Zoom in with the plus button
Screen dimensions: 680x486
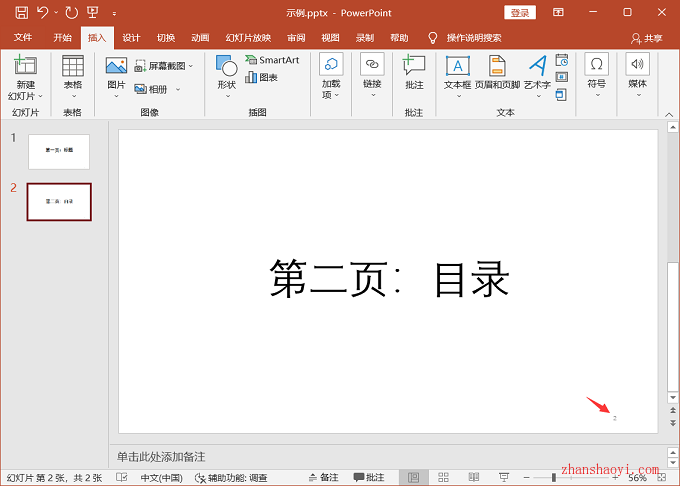point(615,477)
